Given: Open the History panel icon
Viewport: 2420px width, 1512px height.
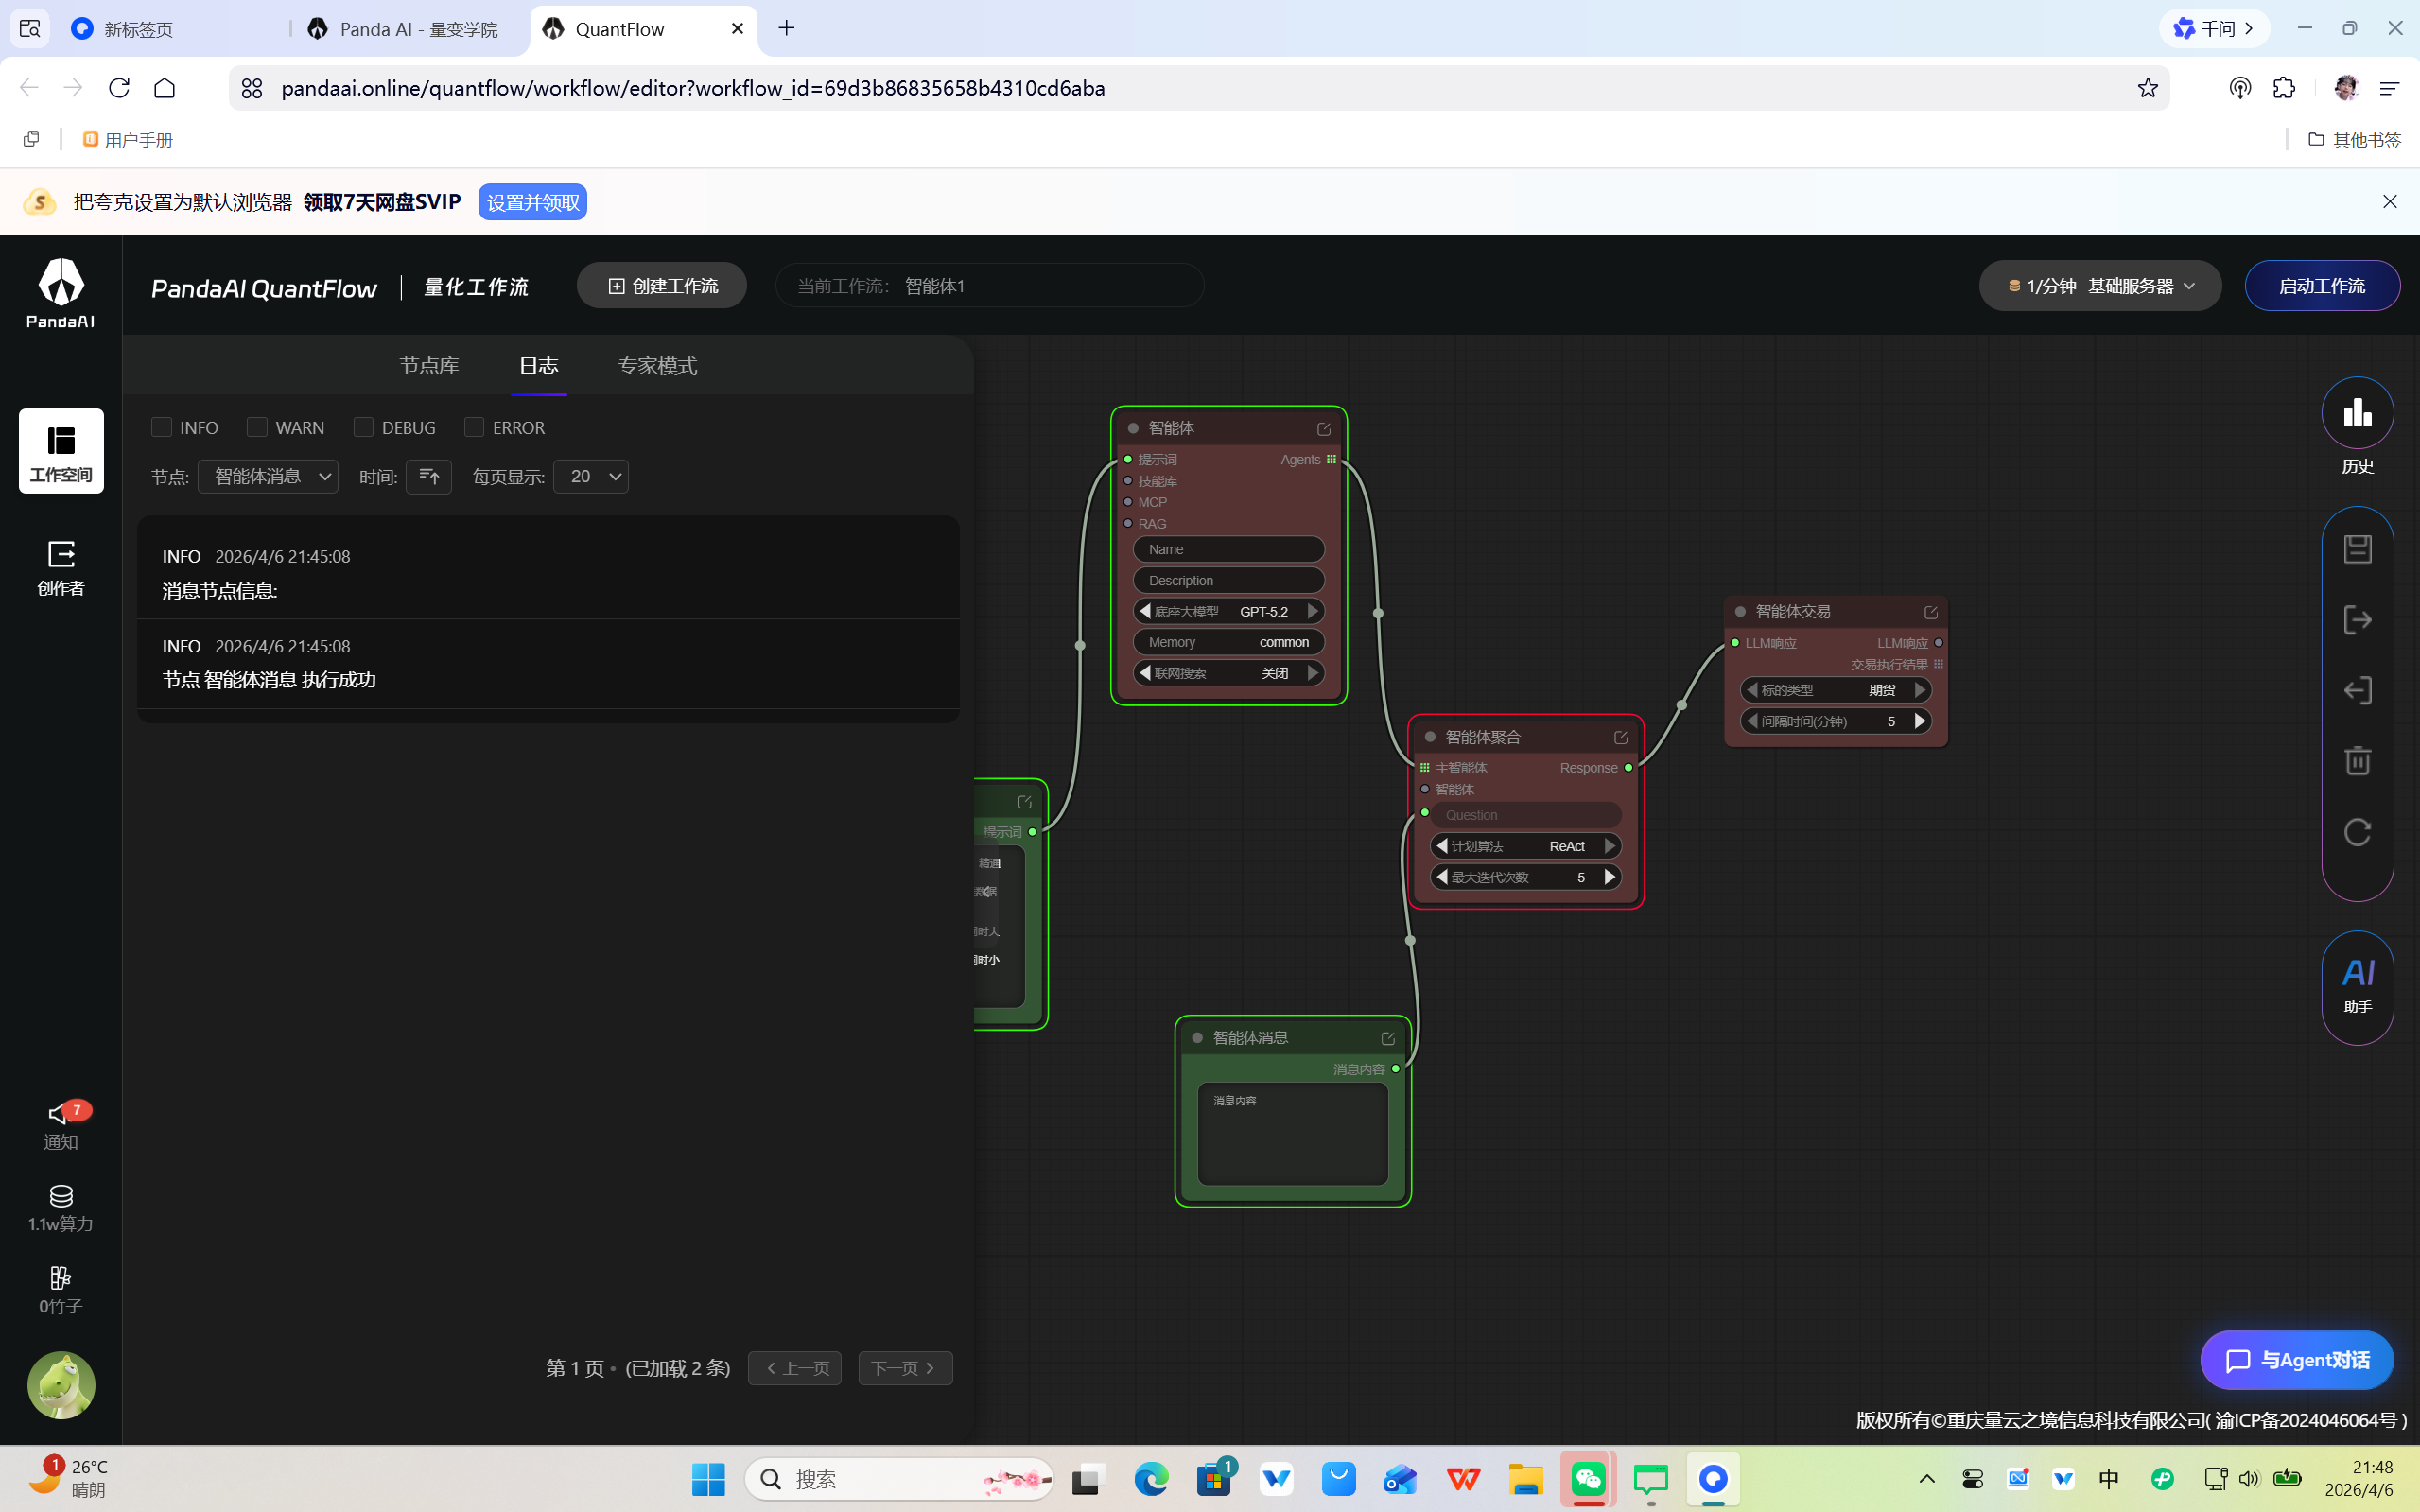Looking at the screenshot, I should pyautogui.click(x=2357, y=413).
